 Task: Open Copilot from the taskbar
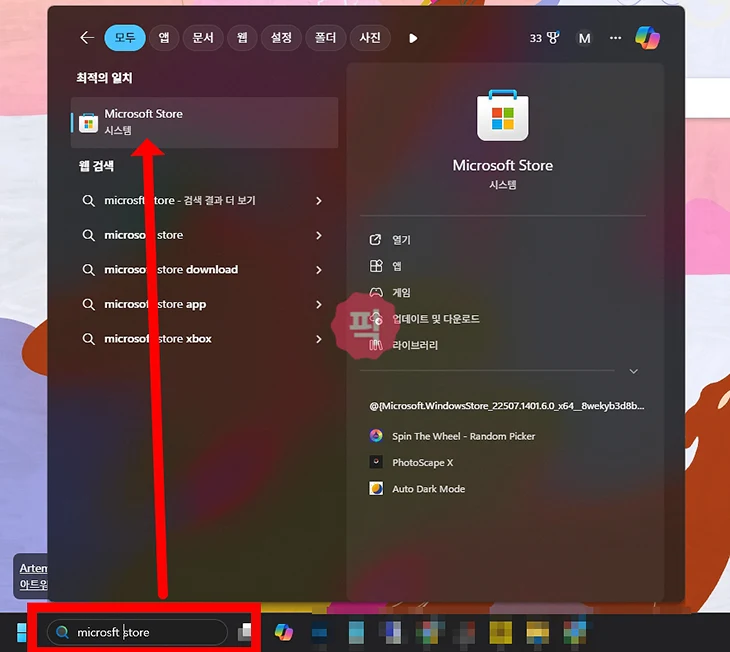pyautogui.click(x=284, y=632)
